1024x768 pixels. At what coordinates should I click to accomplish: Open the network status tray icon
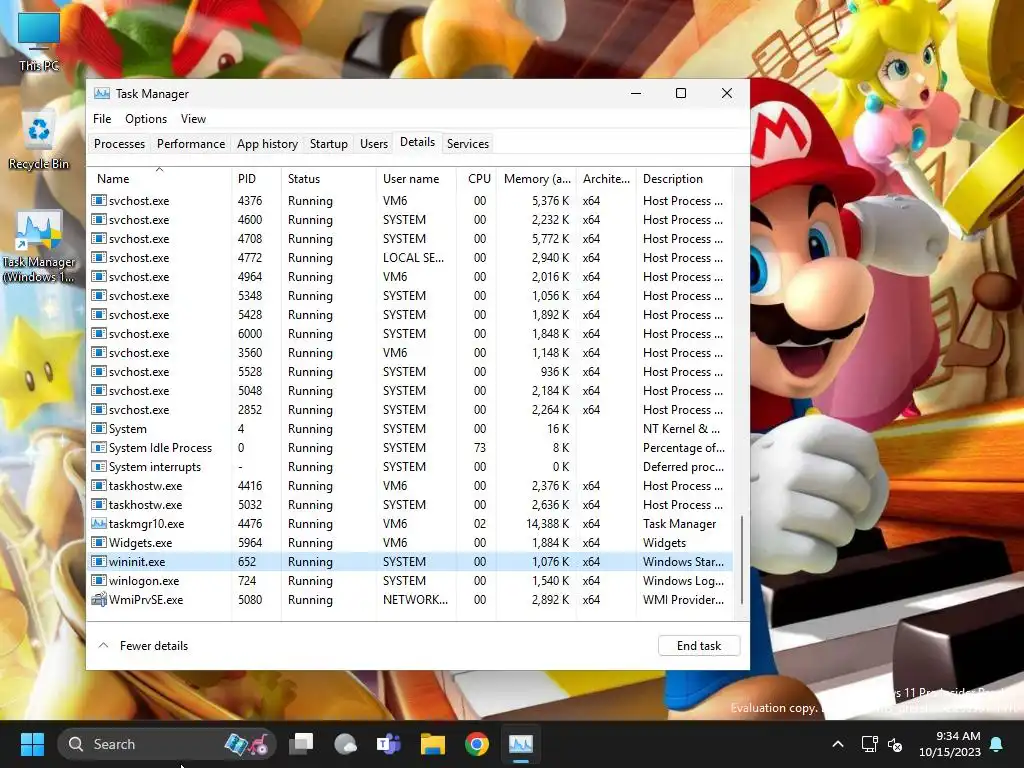(869, 744)
